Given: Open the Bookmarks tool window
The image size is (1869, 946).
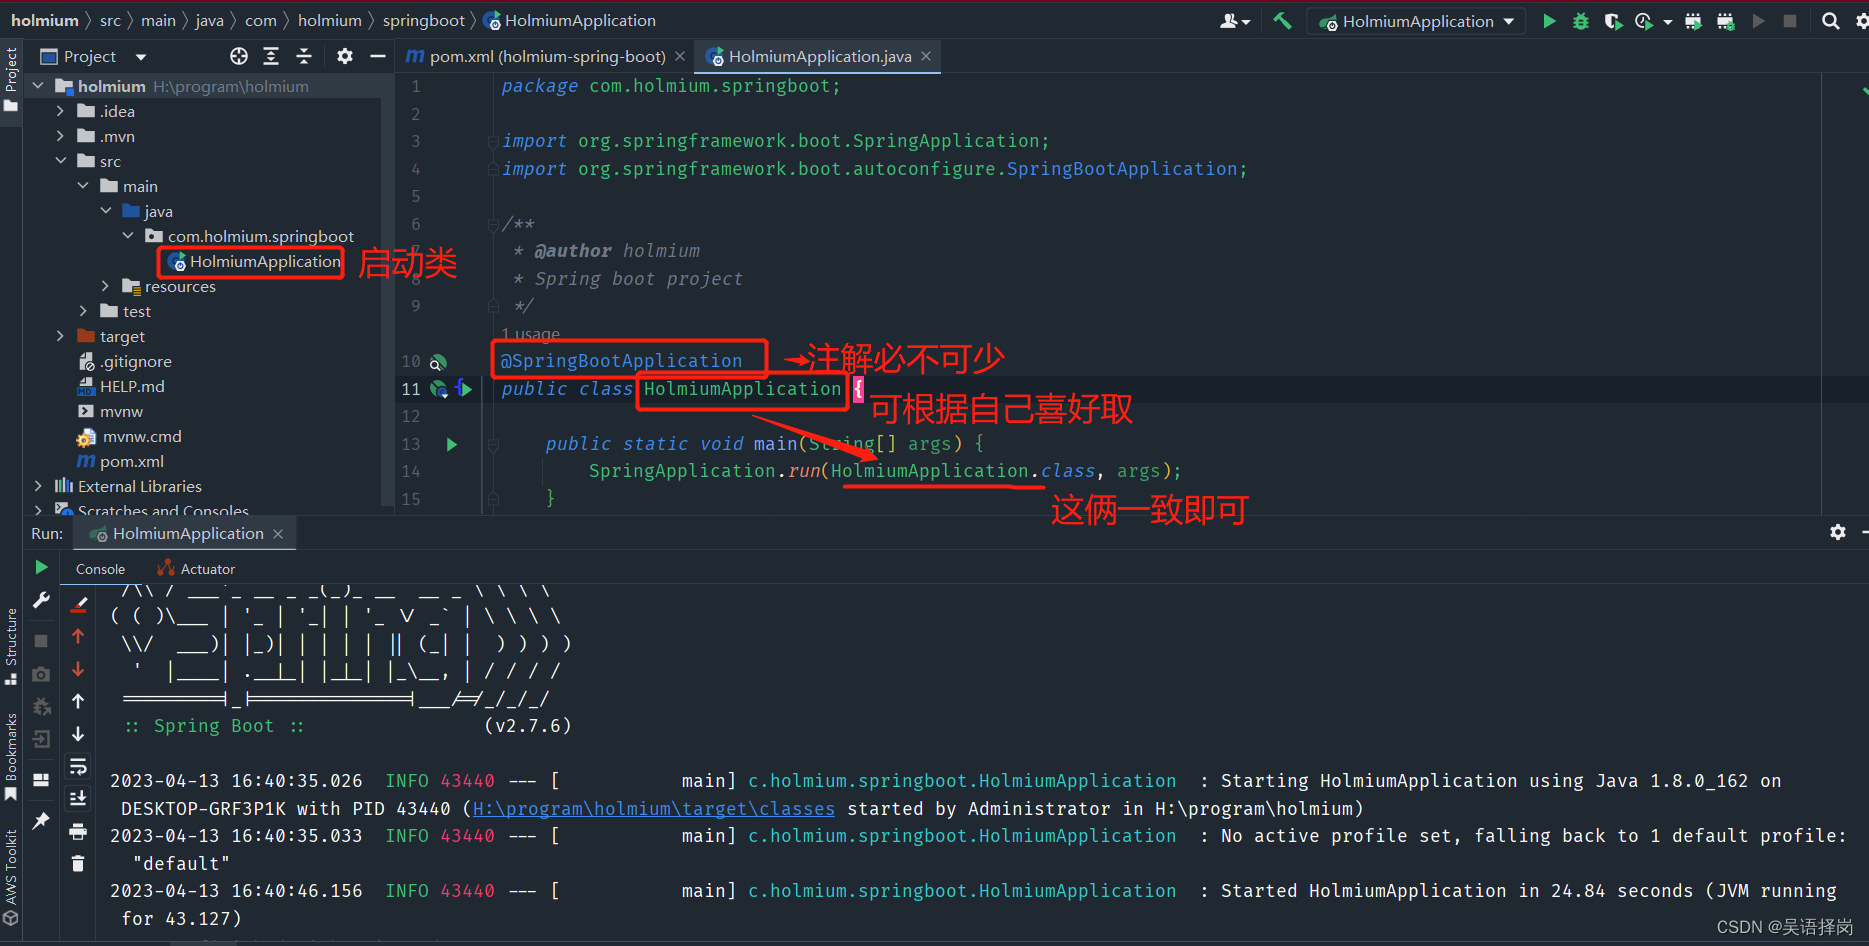Looking at the screenshot, I should coord(11,756).
